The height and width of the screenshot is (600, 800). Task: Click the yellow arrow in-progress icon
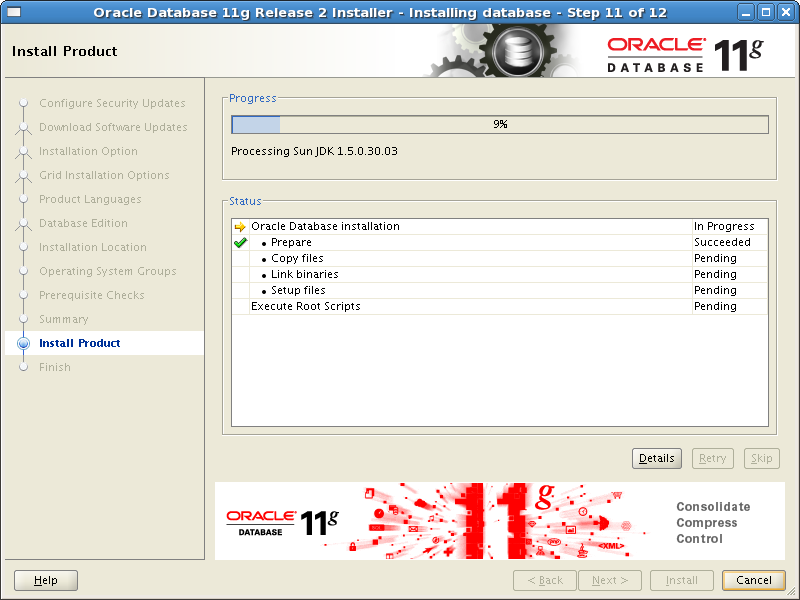tap(240, 227)
